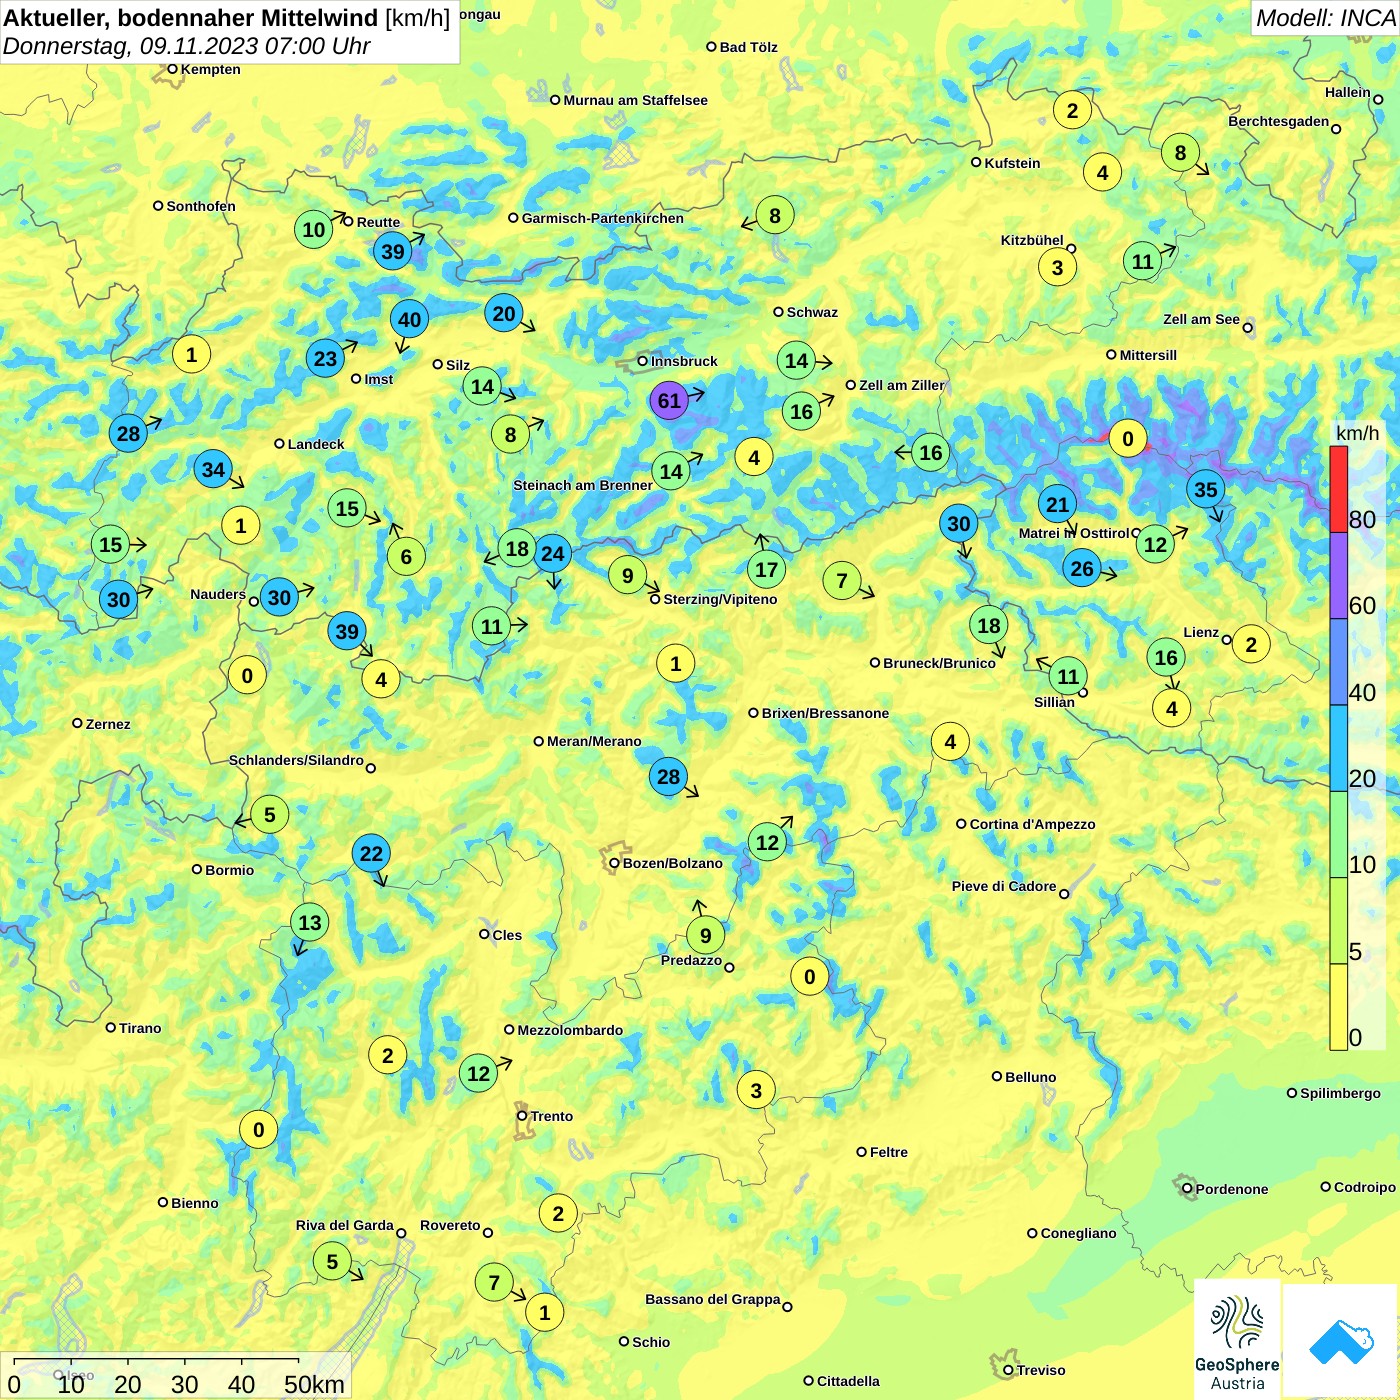Pick the purple 60–80 km/h legend swatch
The width and height of the screenshot is (1400, 1400).
(x=1338, y=576)
